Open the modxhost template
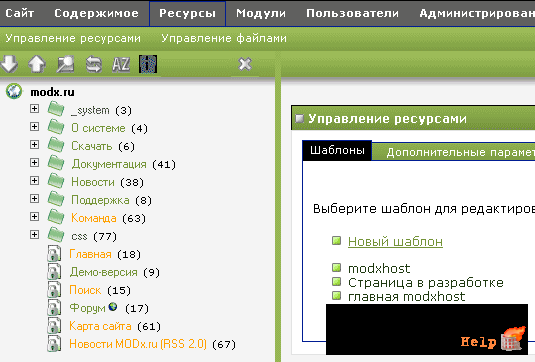 379,269
